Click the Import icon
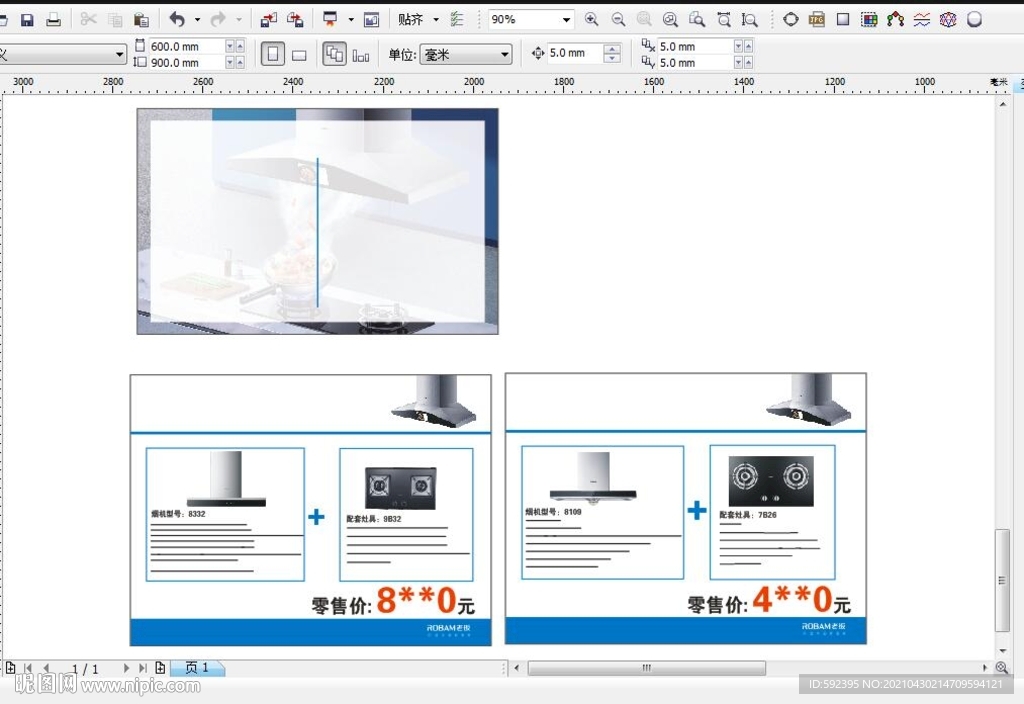 tap(269, 20)
